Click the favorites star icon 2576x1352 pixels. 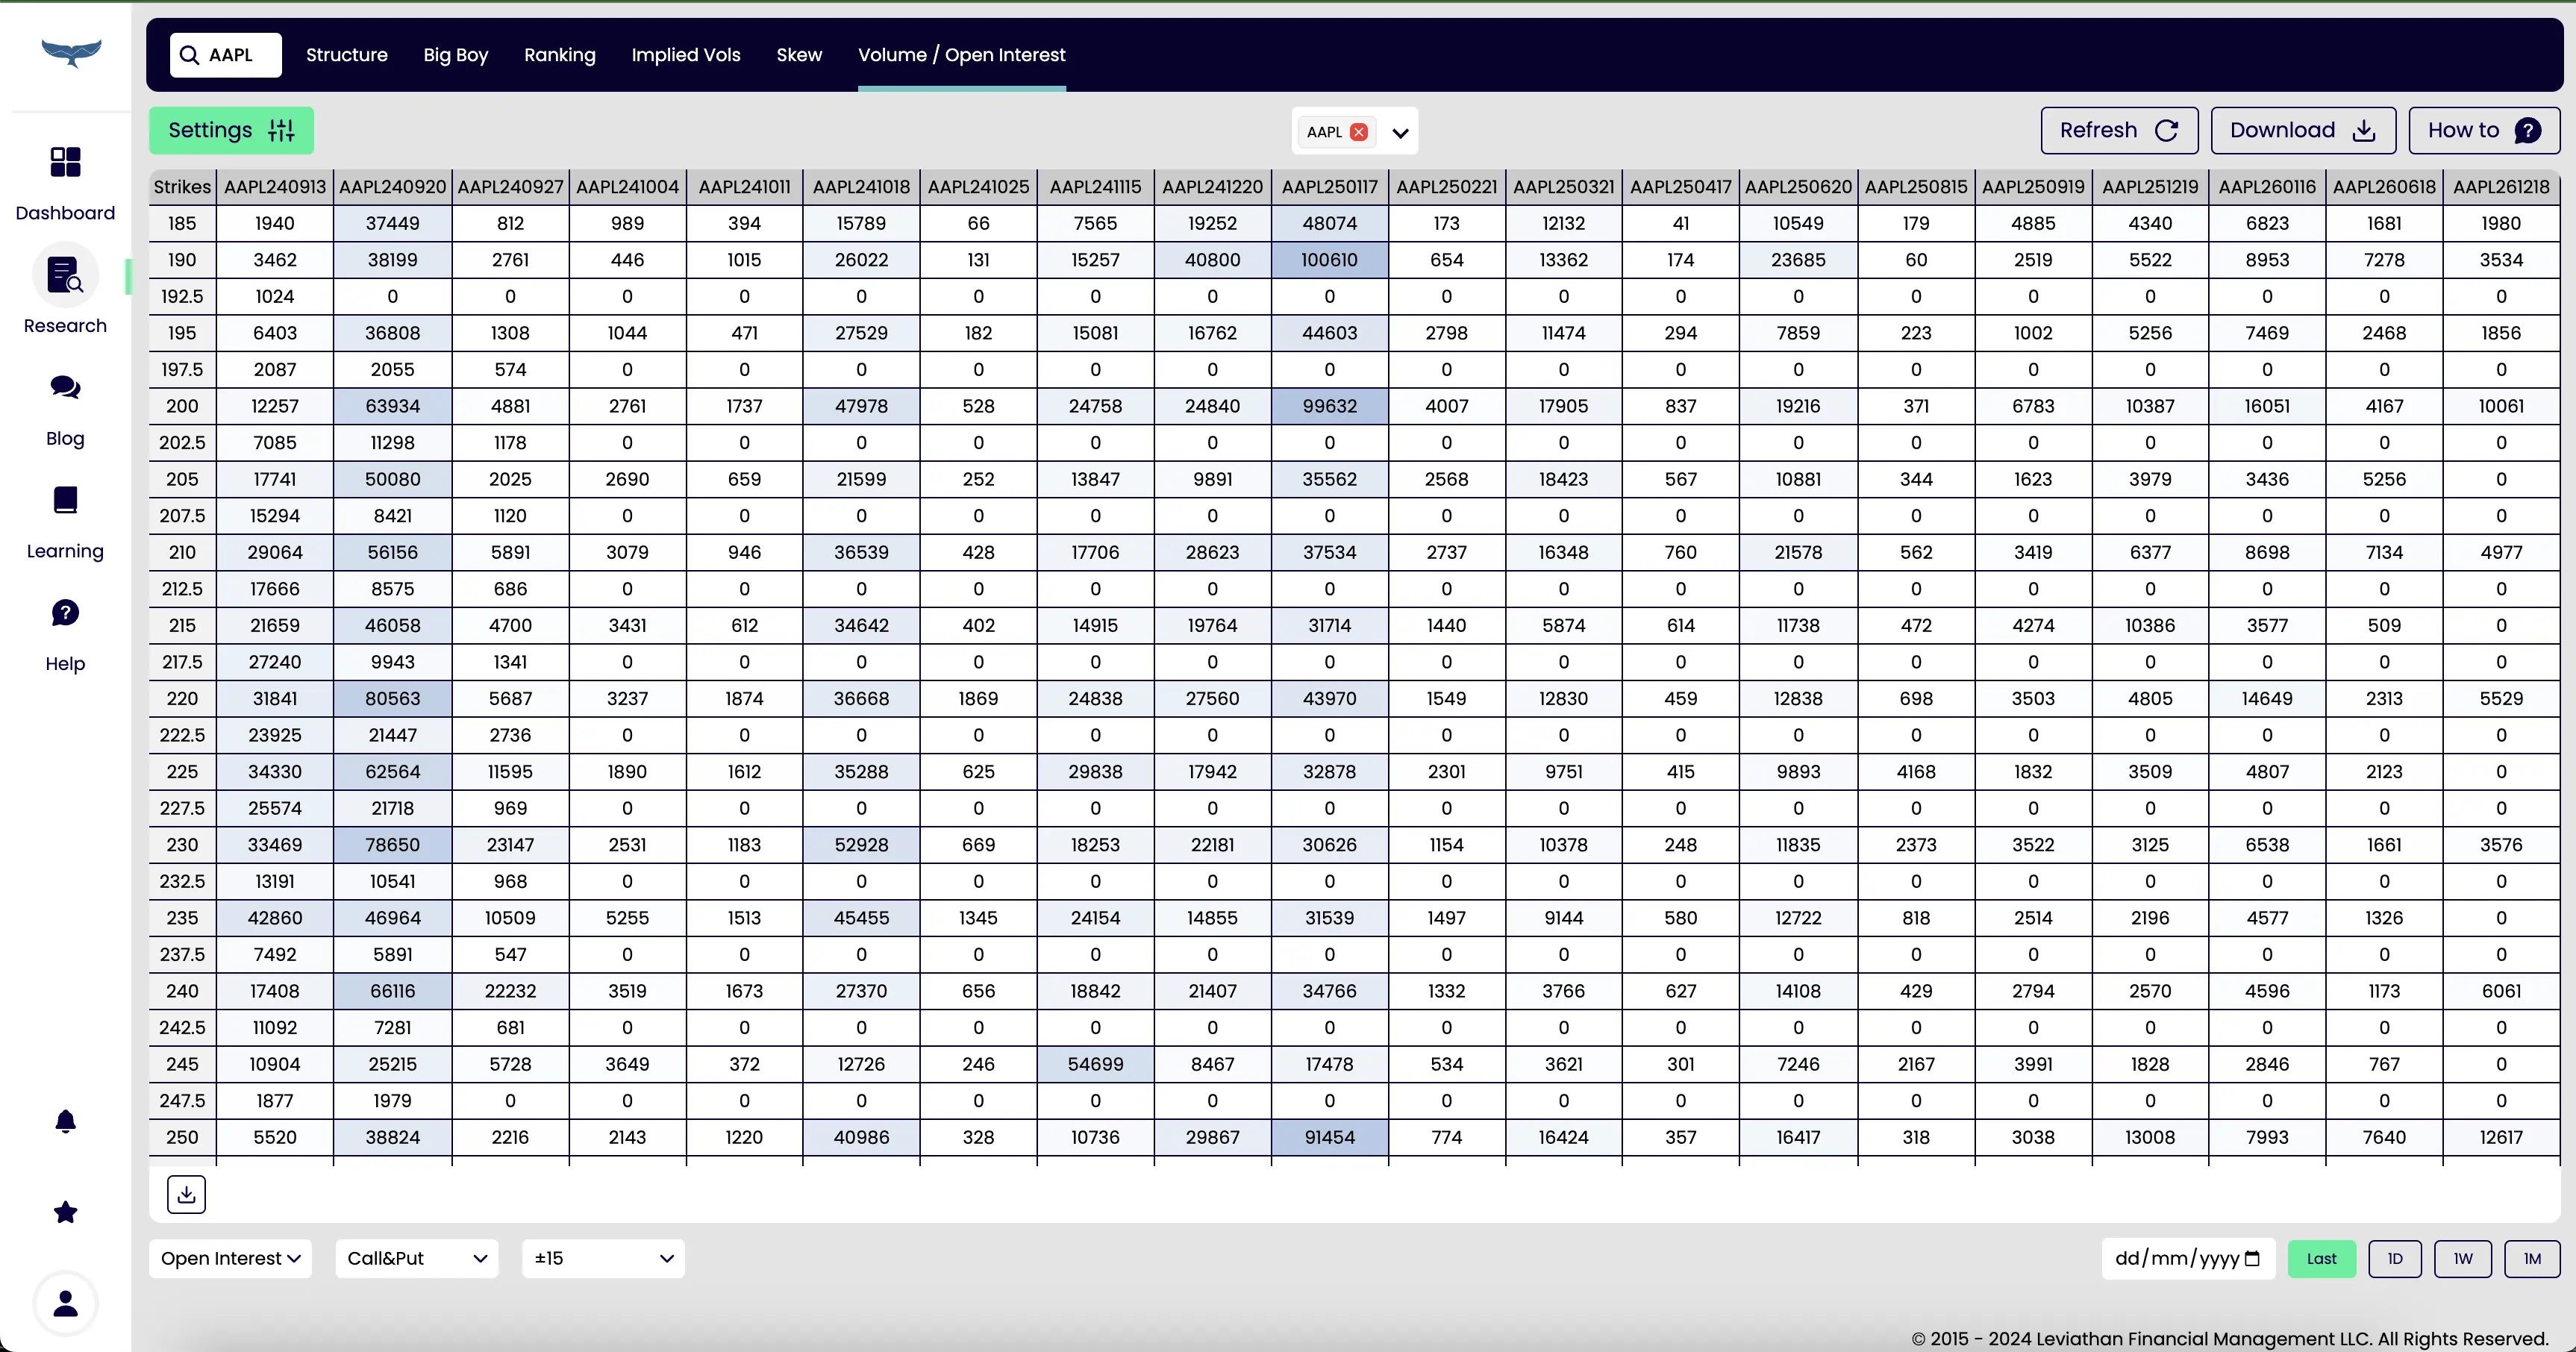pyautogui.click(x=65, y=1212)
